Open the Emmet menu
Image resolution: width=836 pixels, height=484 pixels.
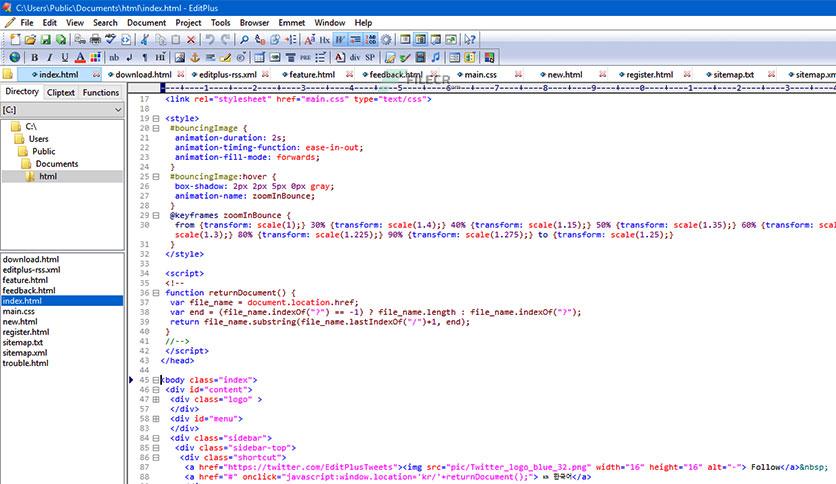tap(292, 23)
